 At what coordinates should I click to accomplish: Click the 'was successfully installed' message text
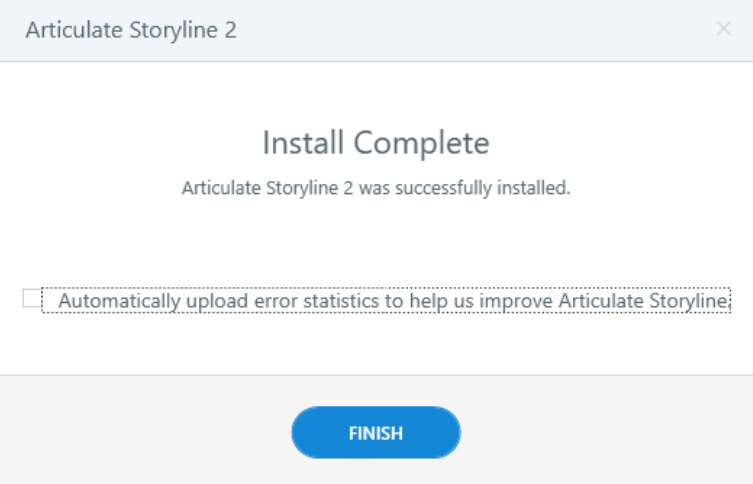click(x=375, y=188)
